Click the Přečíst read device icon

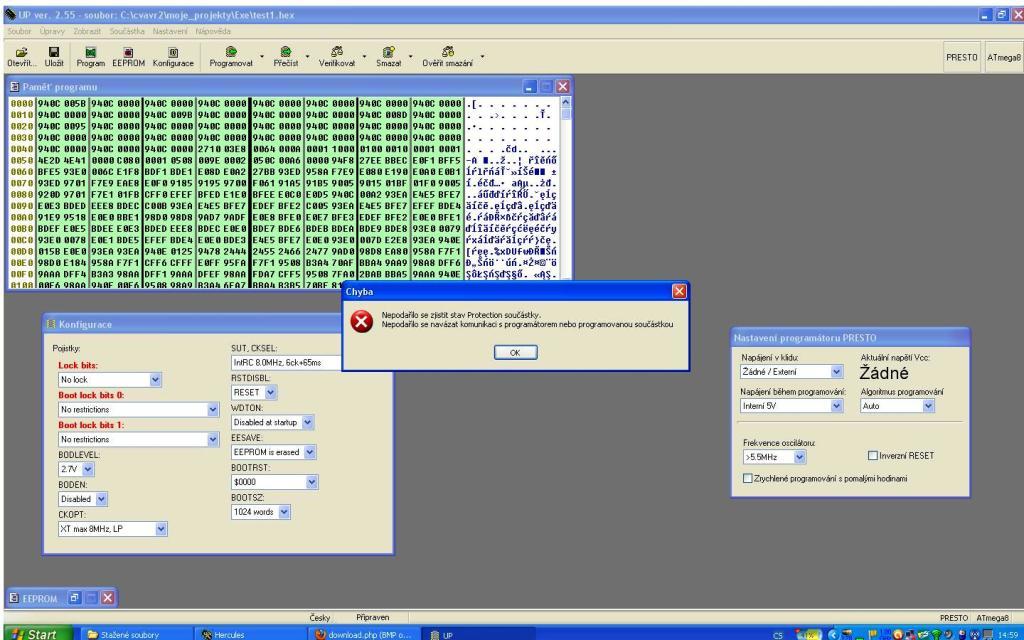point(285,52)
